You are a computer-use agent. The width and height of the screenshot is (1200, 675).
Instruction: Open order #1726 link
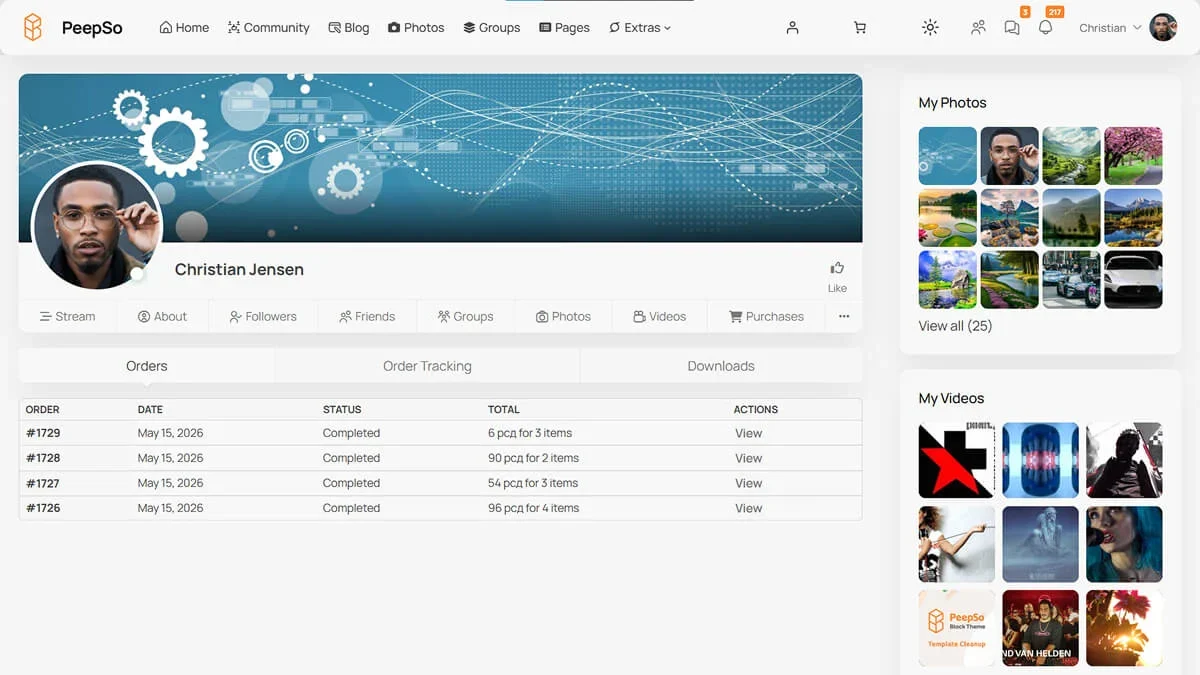click(x=43, y=508)
